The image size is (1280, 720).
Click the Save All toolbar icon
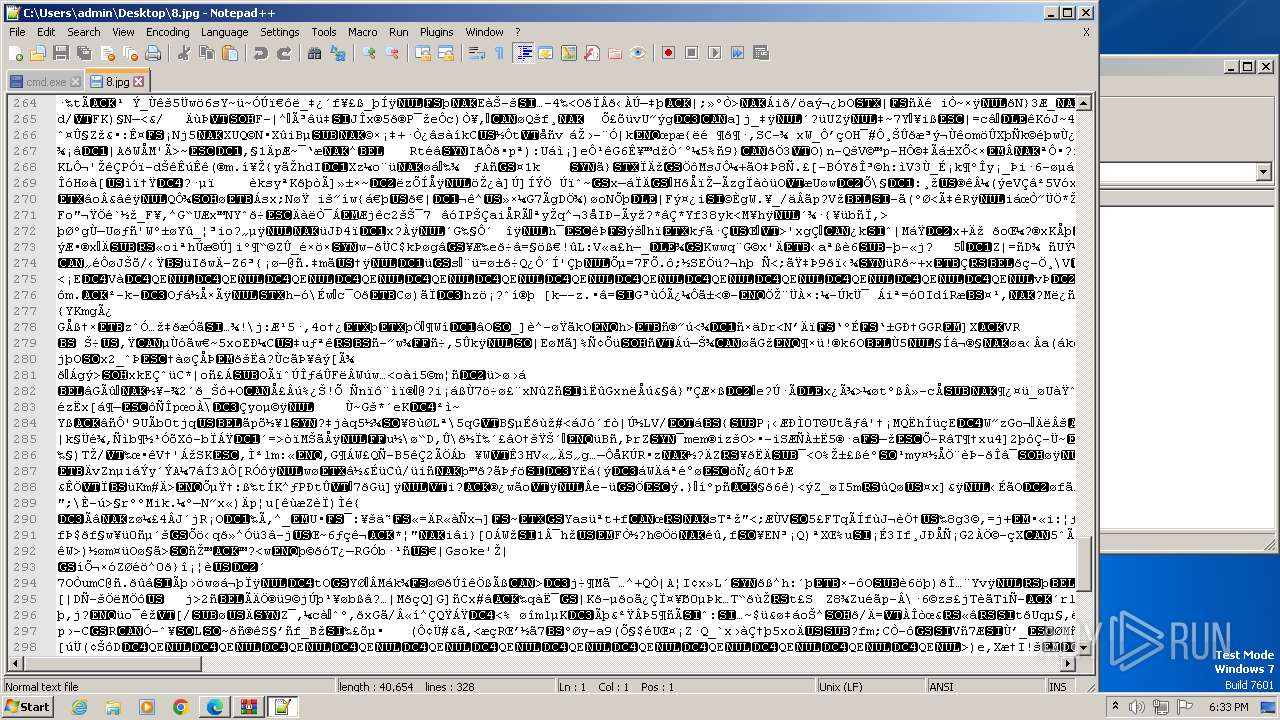[x=82, y=53]
